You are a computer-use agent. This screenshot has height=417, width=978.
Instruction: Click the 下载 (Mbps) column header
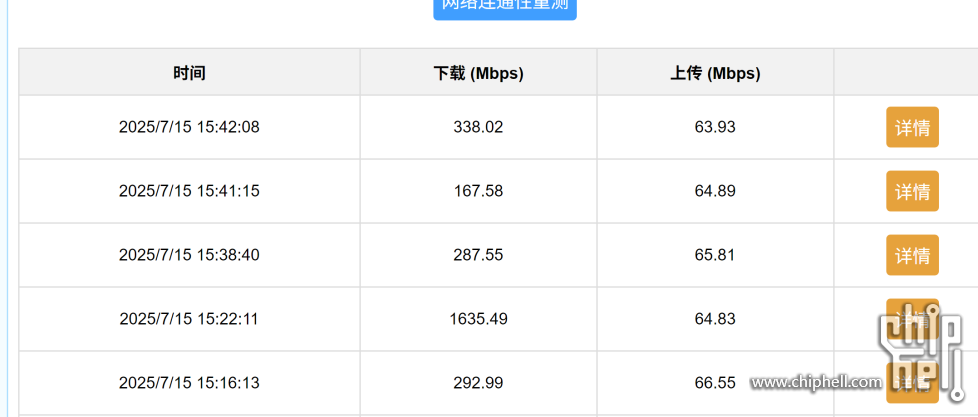(x=478, y=73)
